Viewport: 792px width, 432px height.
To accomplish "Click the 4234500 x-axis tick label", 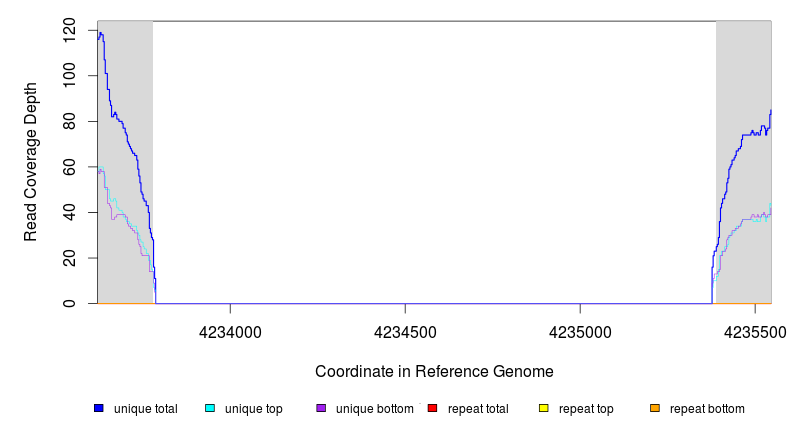I will [x=405, y=331].
